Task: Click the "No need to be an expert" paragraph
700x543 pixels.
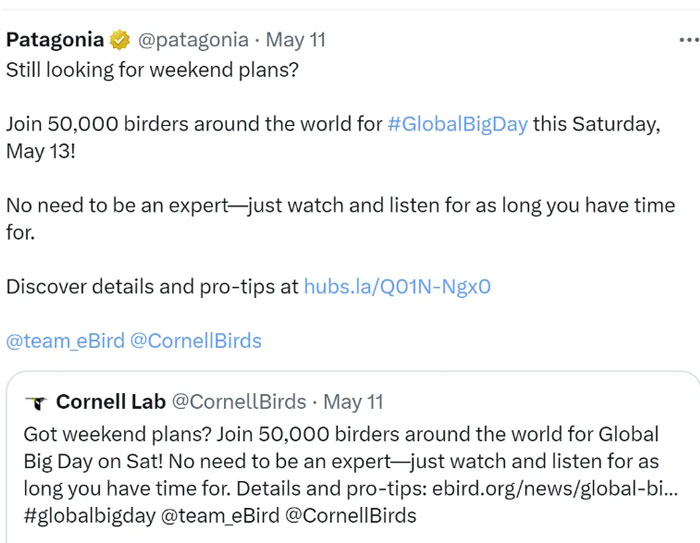Action: click(x=341, y=219)
